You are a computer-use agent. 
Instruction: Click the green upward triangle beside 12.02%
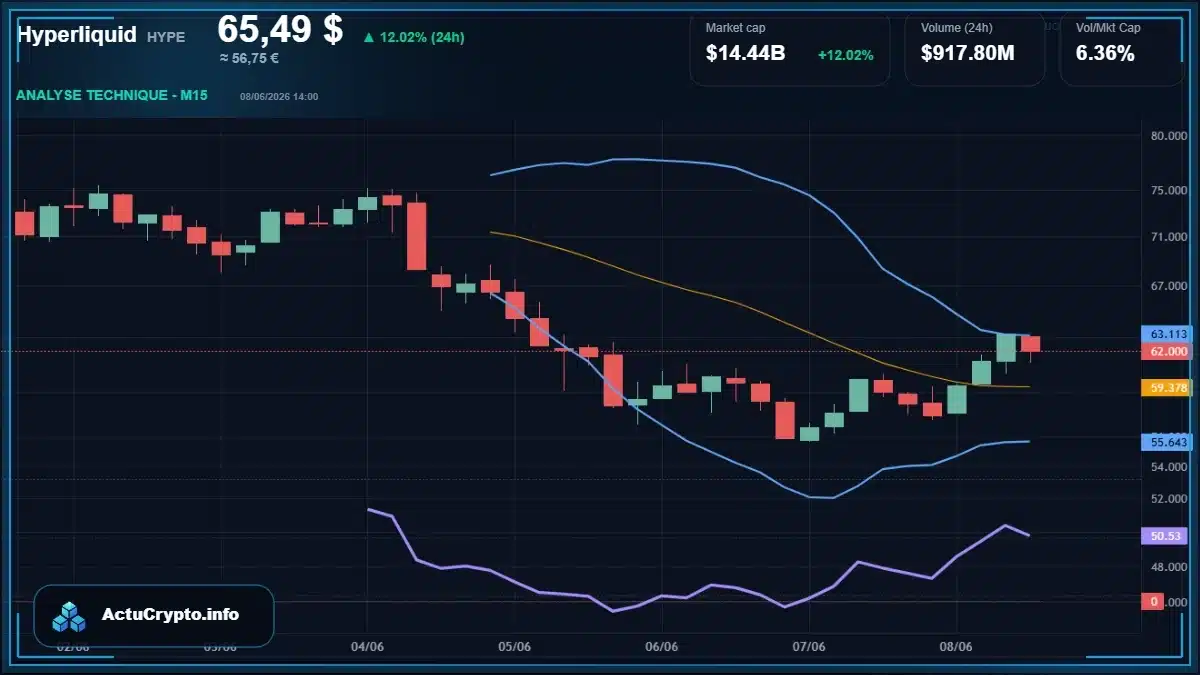369,37
